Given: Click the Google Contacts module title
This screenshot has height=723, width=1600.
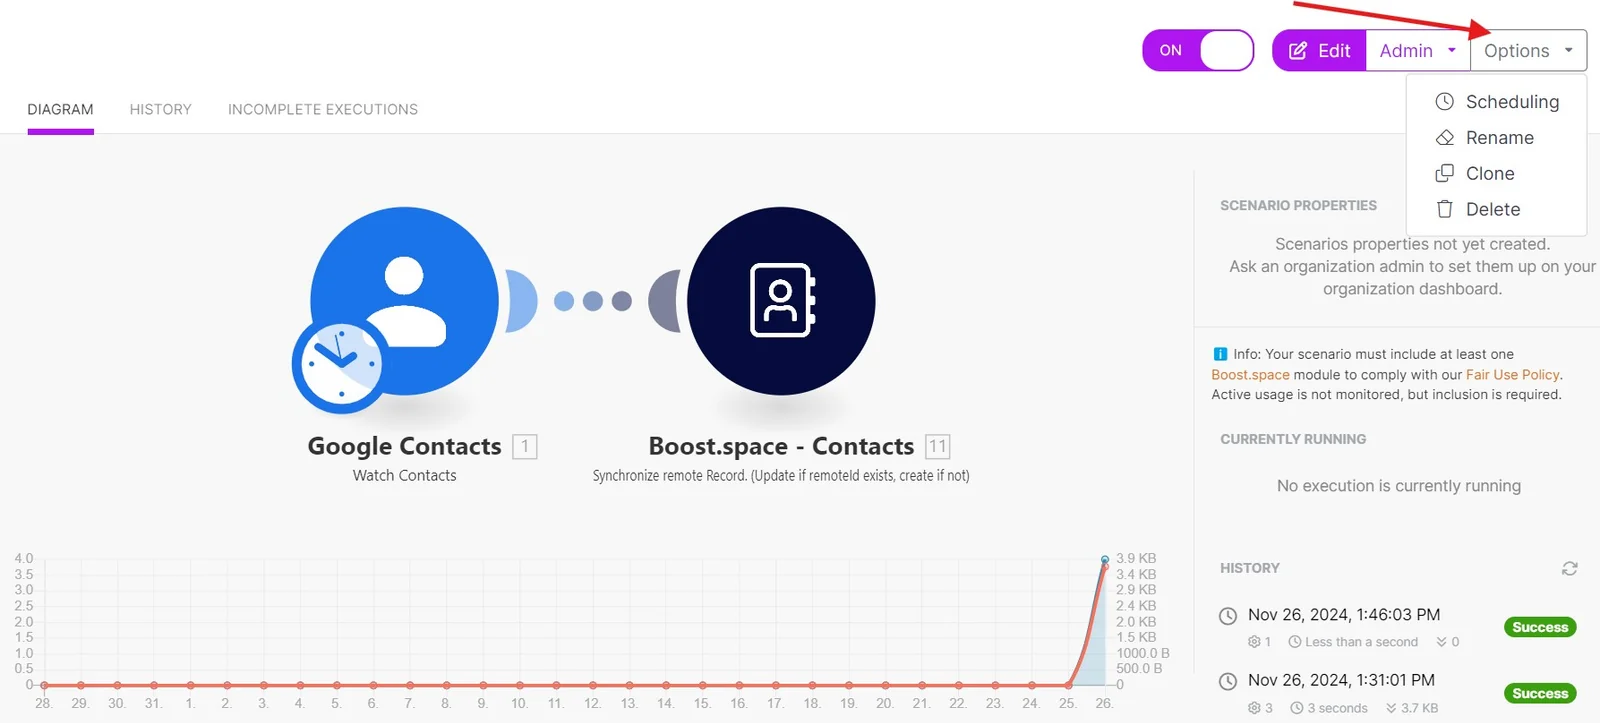Looking at the screenshot, I should [x=404, y=446].
